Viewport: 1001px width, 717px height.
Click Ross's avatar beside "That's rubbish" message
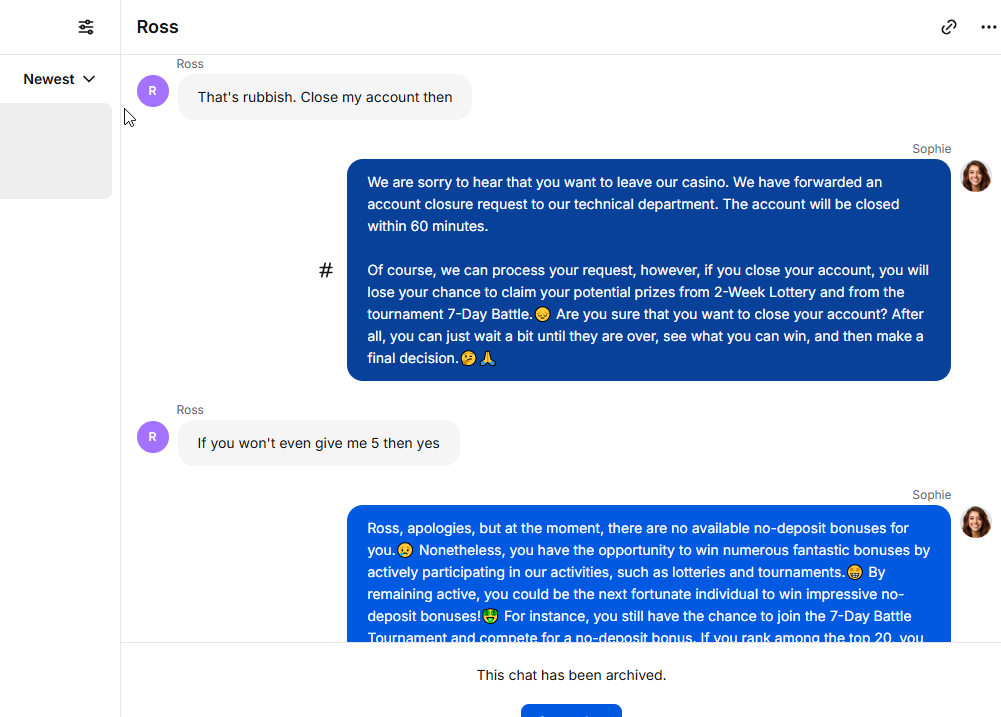click(153, 91)
